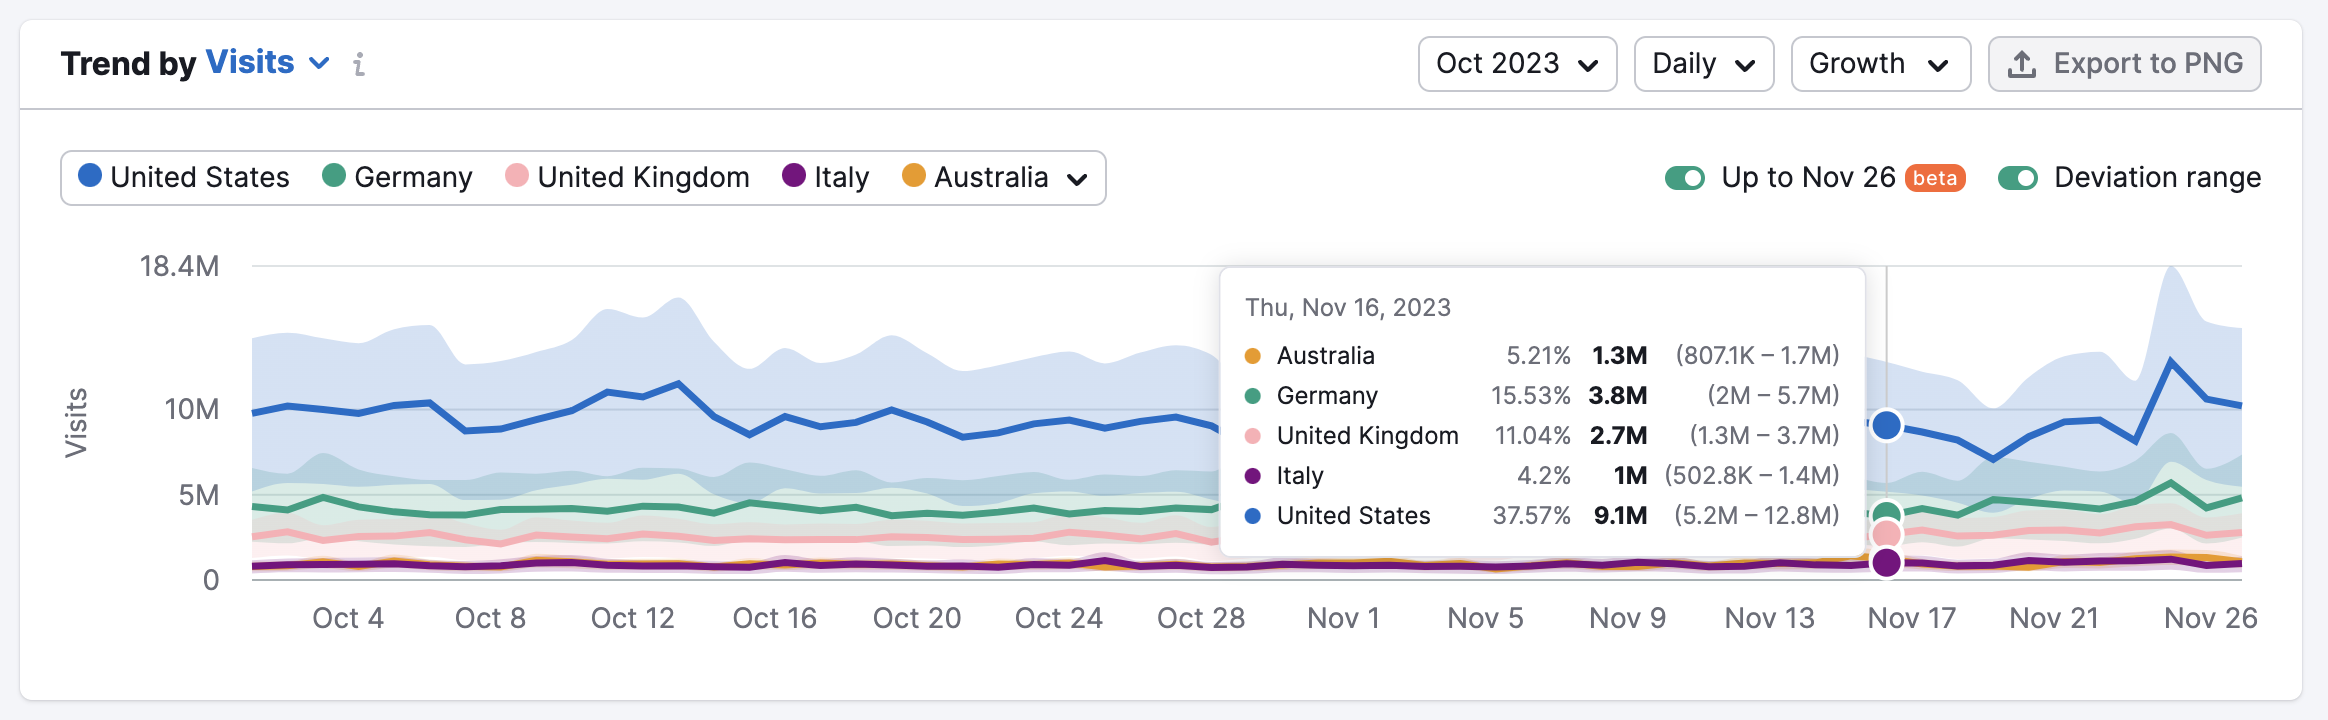
Task: Click the United States blue legend dot
Action: point(90,176)
